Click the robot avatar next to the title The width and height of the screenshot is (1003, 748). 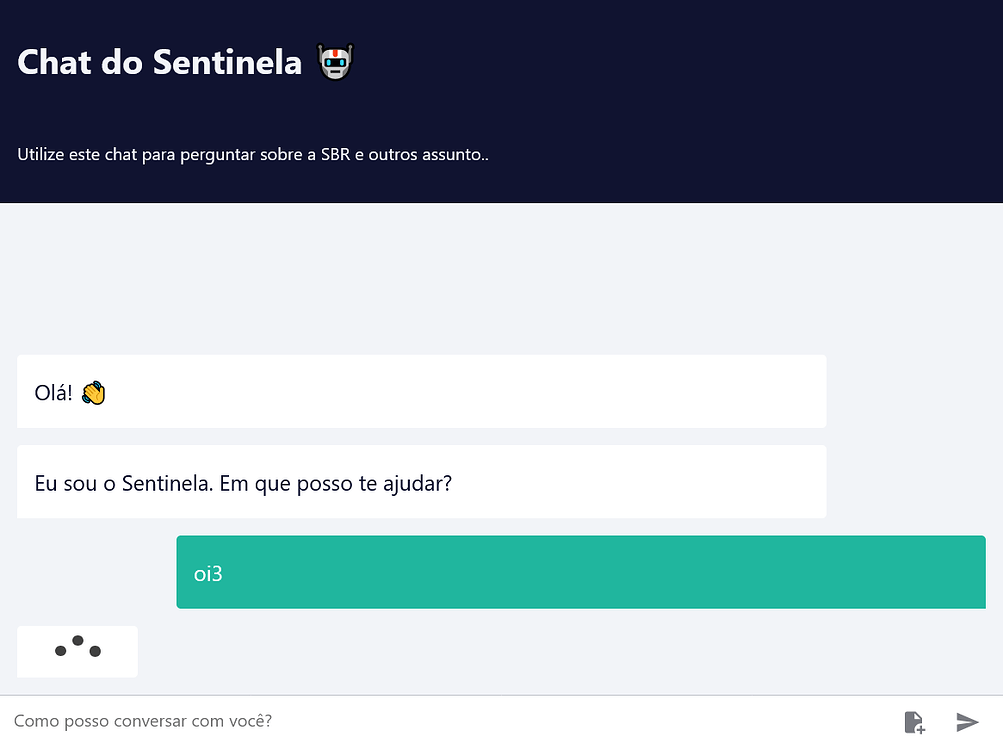point(333,62)
